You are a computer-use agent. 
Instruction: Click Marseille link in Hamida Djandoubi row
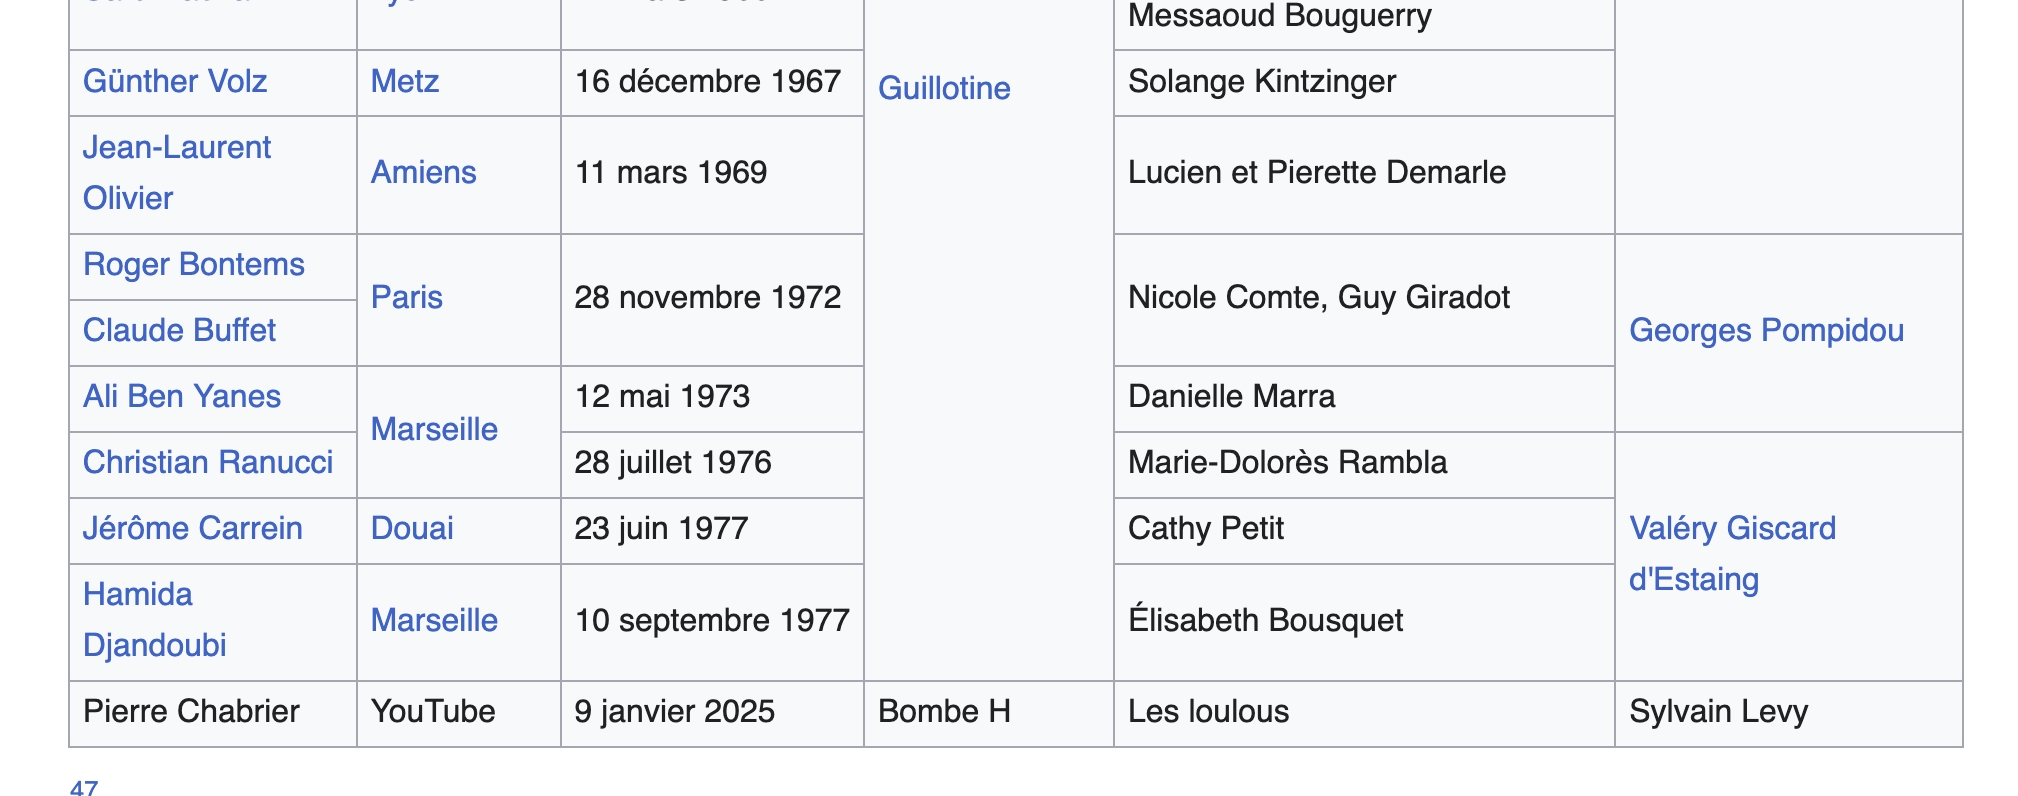(434, 620)
